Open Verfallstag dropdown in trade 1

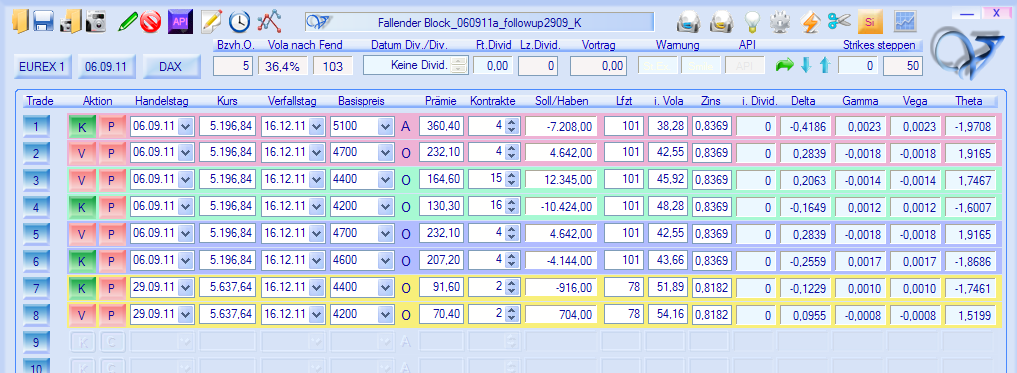[x=316, y=126]
